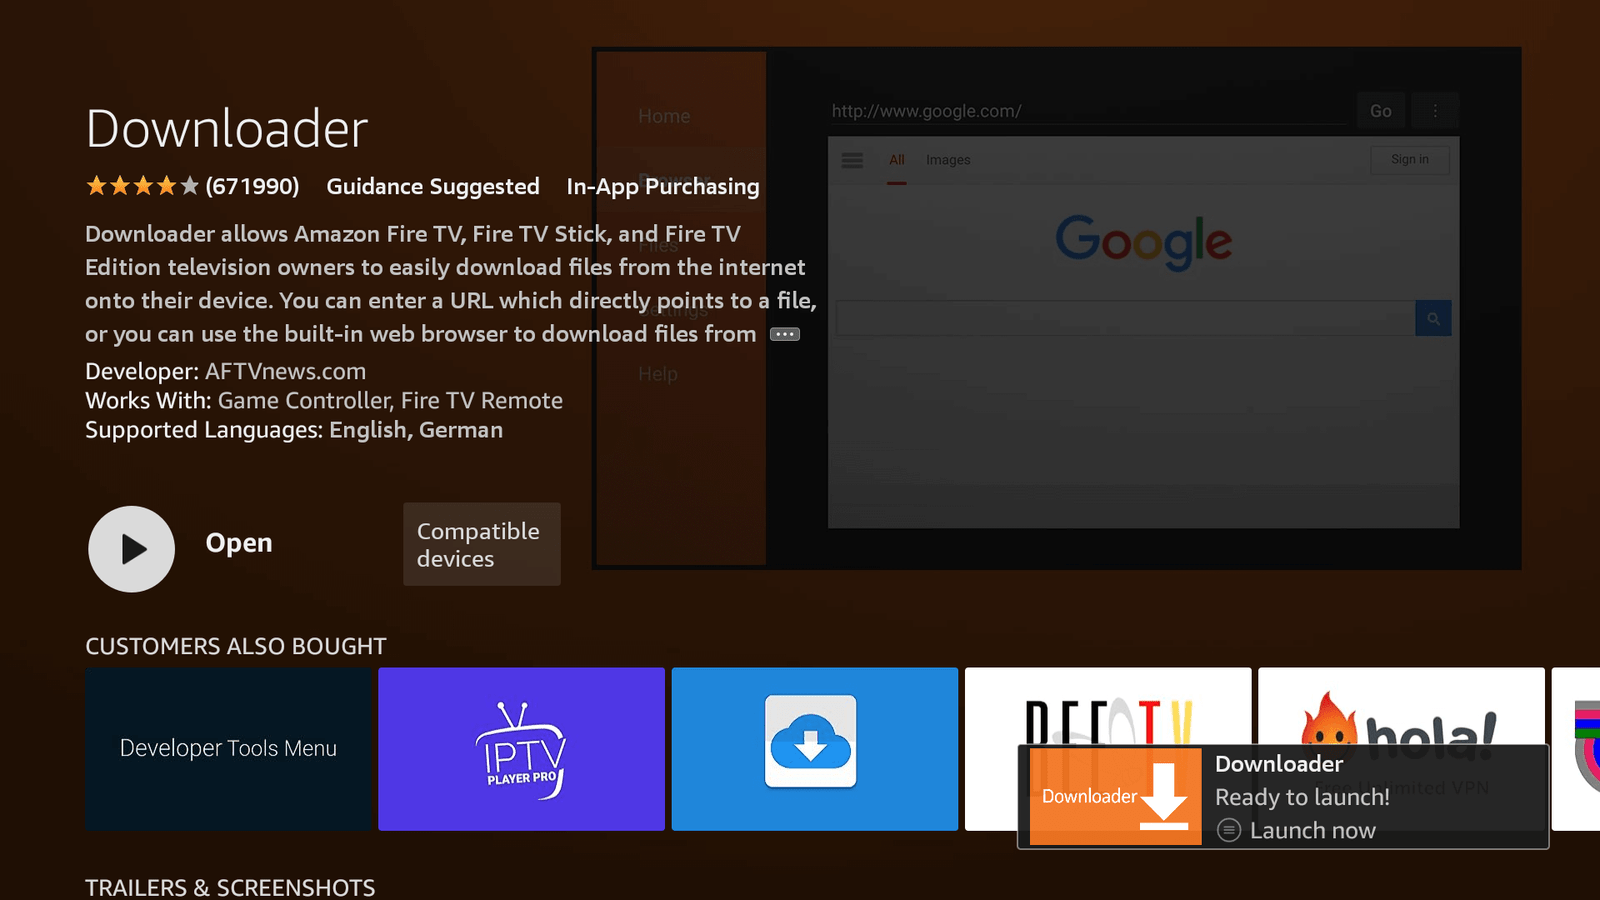Click the blue Google search magnifier icon
Image resolution: width=1600 pixels, height=900 pixels.
tap(1433, 318)
